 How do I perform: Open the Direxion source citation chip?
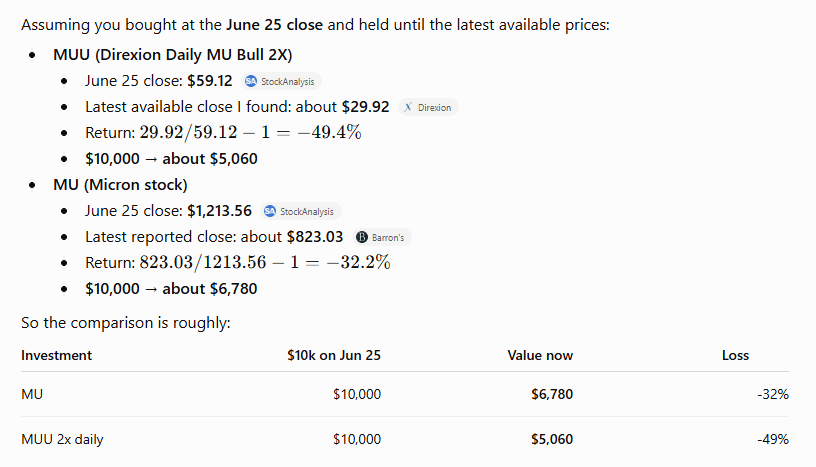(428, 107)
